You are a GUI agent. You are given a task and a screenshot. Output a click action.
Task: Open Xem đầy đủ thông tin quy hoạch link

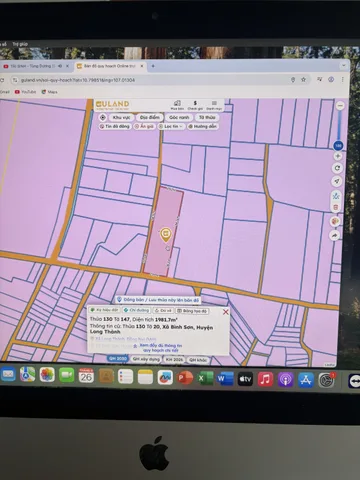tap(160, 348)
